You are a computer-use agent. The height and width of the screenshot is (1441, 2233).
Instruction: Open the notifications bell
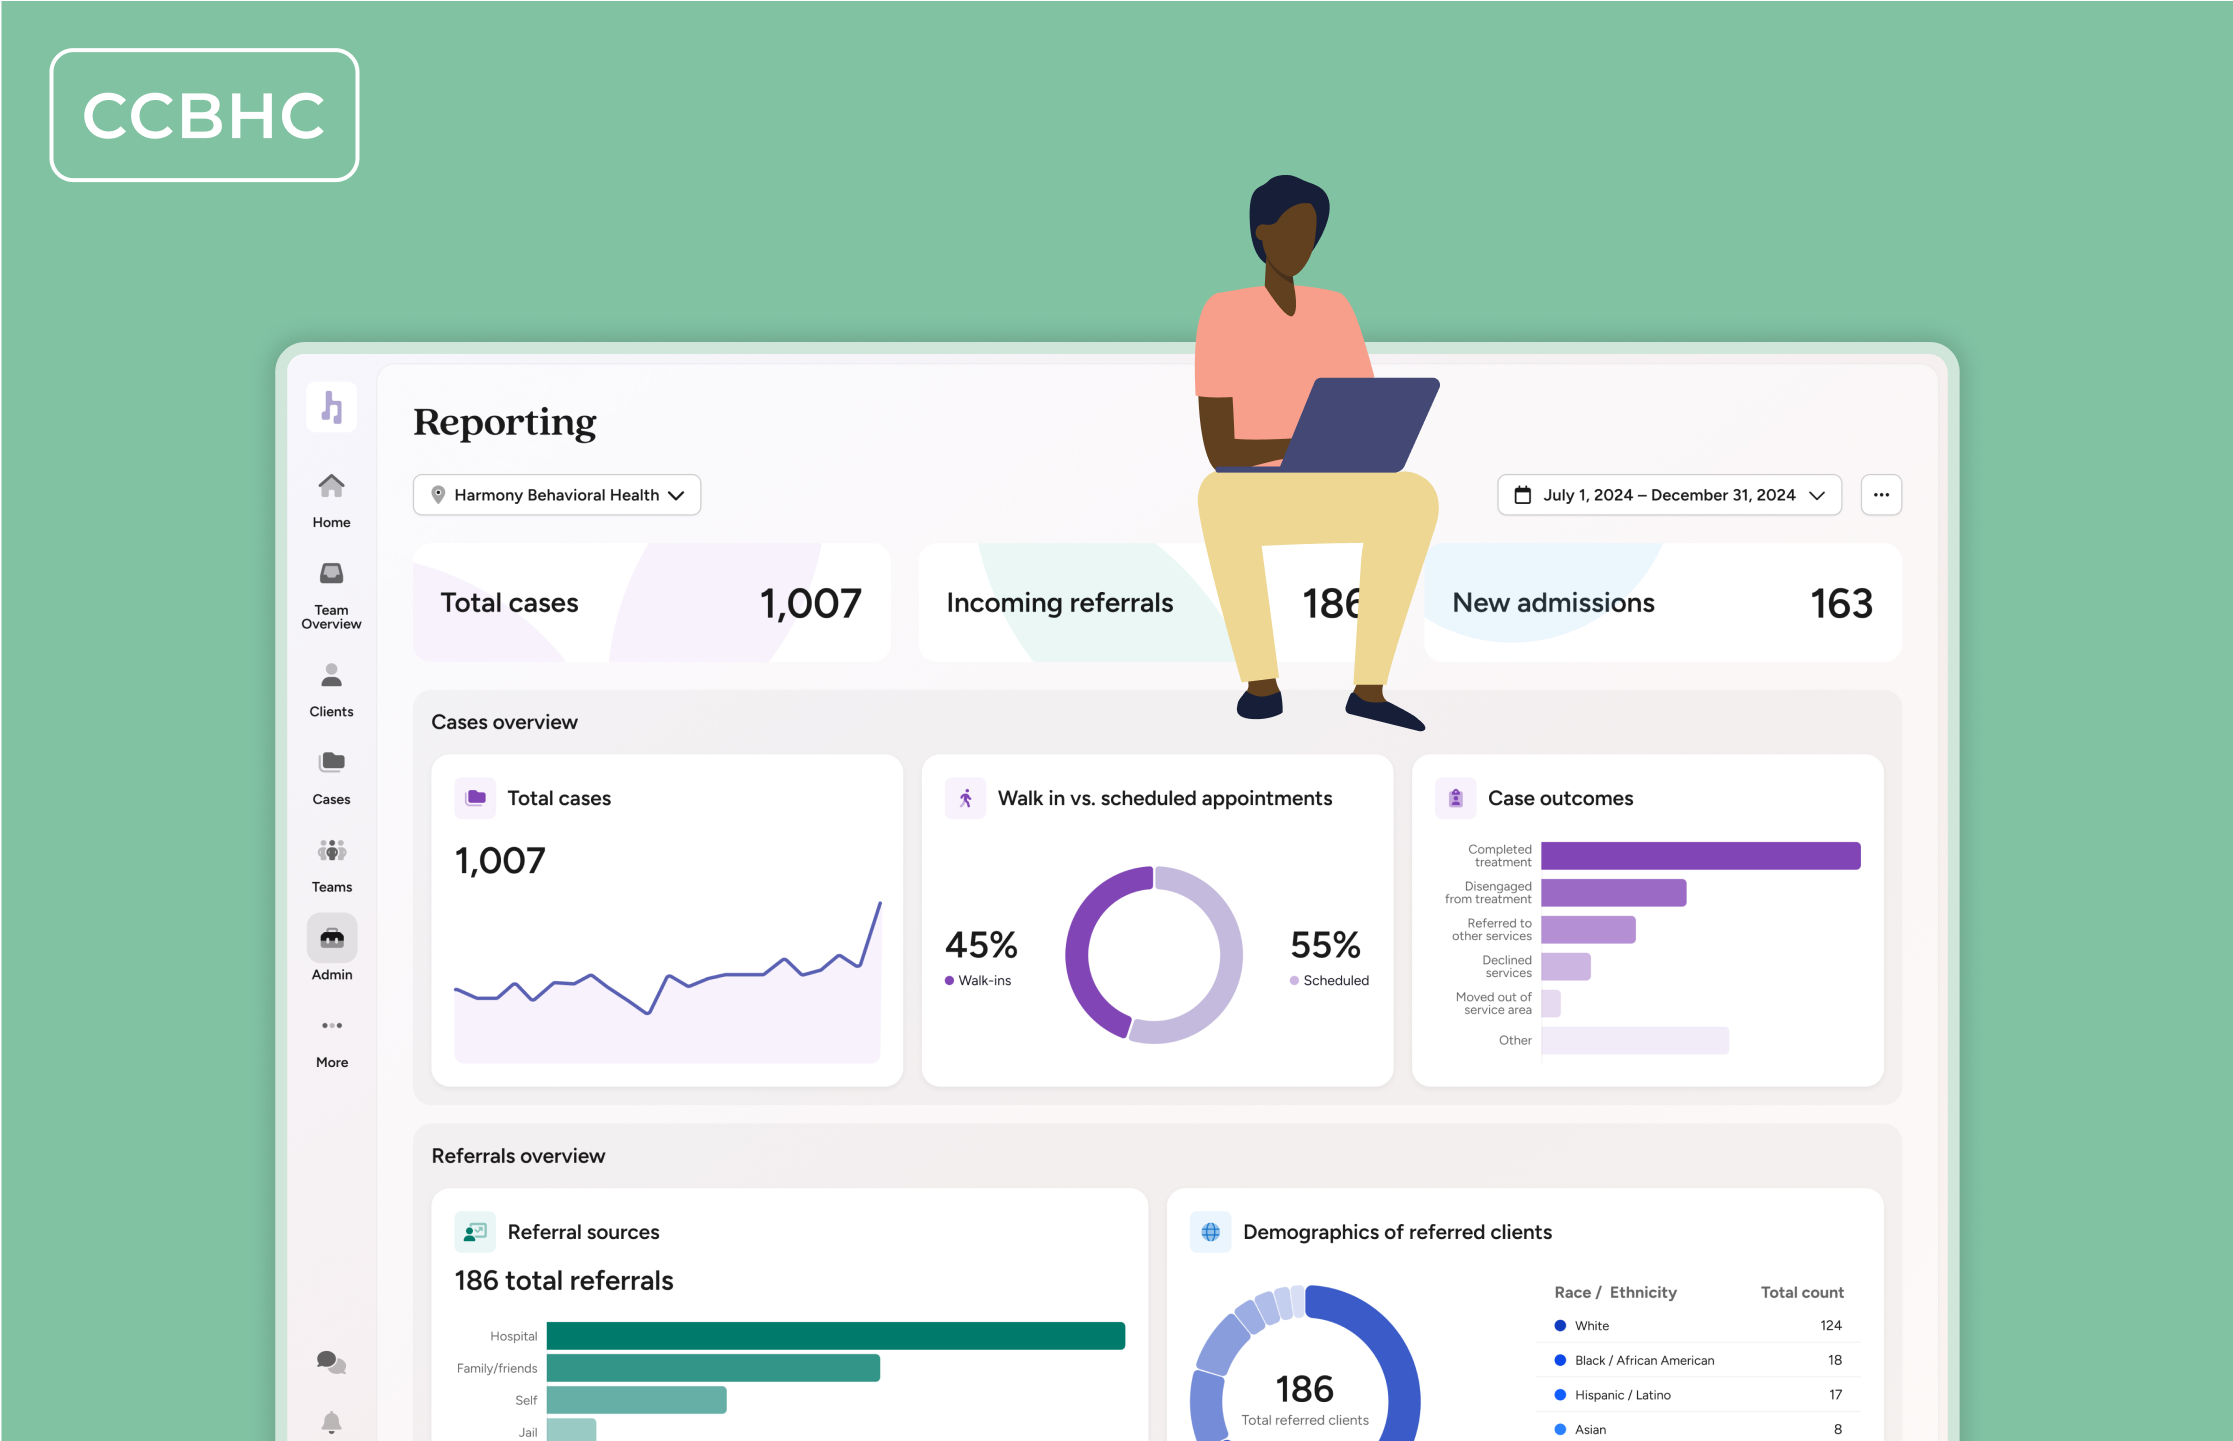click(331, 1422)
